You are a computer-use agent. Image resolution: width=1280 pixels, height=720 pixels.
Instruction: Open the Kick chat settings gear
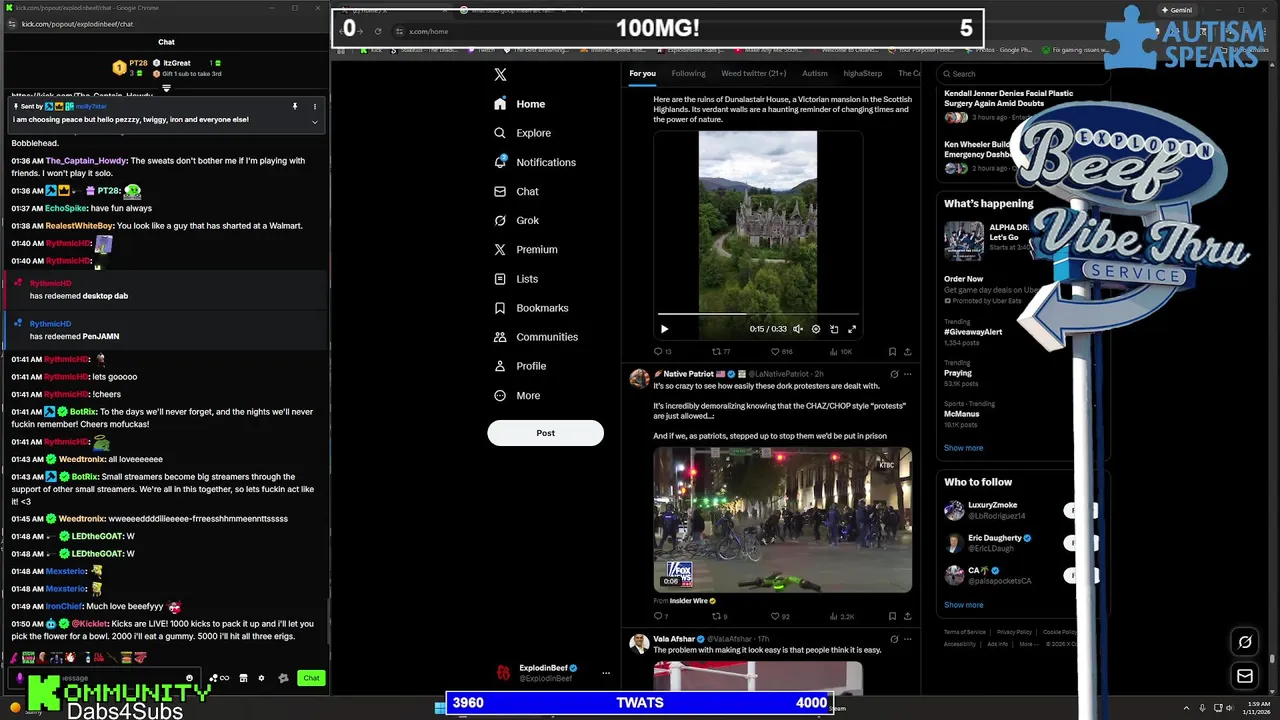point(261,678)
